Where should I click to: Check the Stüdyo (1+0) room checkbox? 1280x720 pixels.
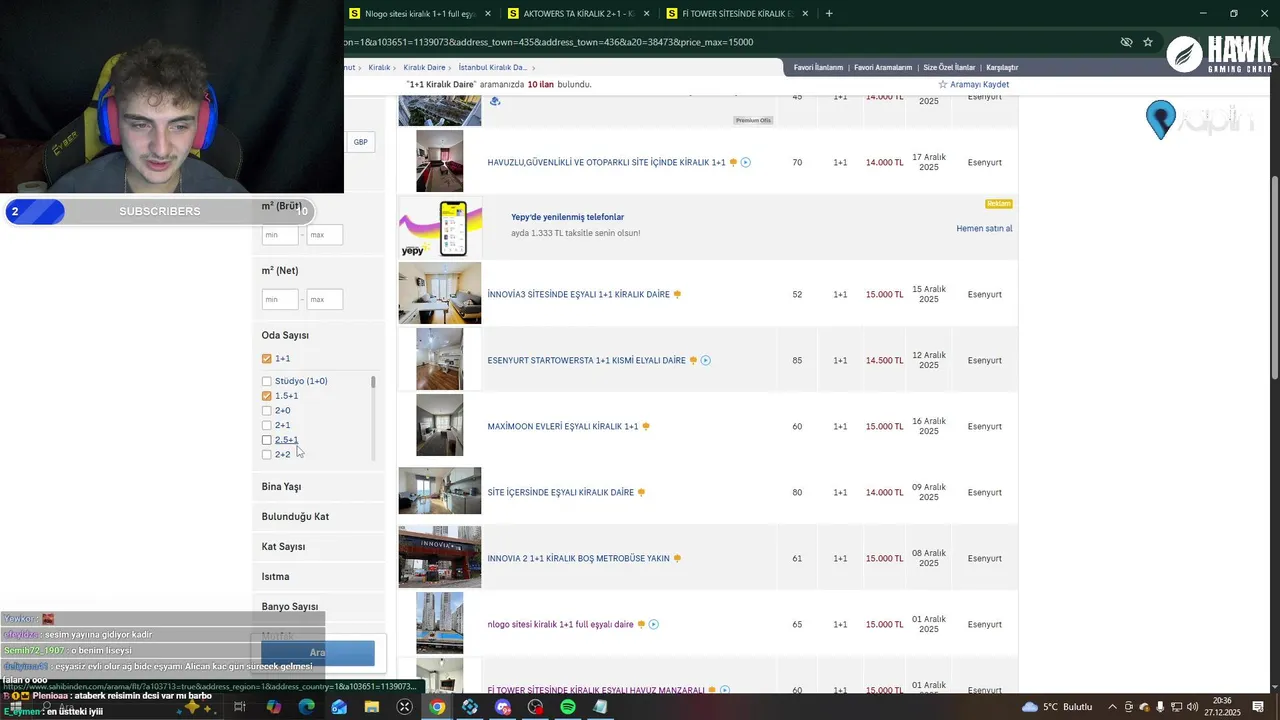(x=267, y=381)
